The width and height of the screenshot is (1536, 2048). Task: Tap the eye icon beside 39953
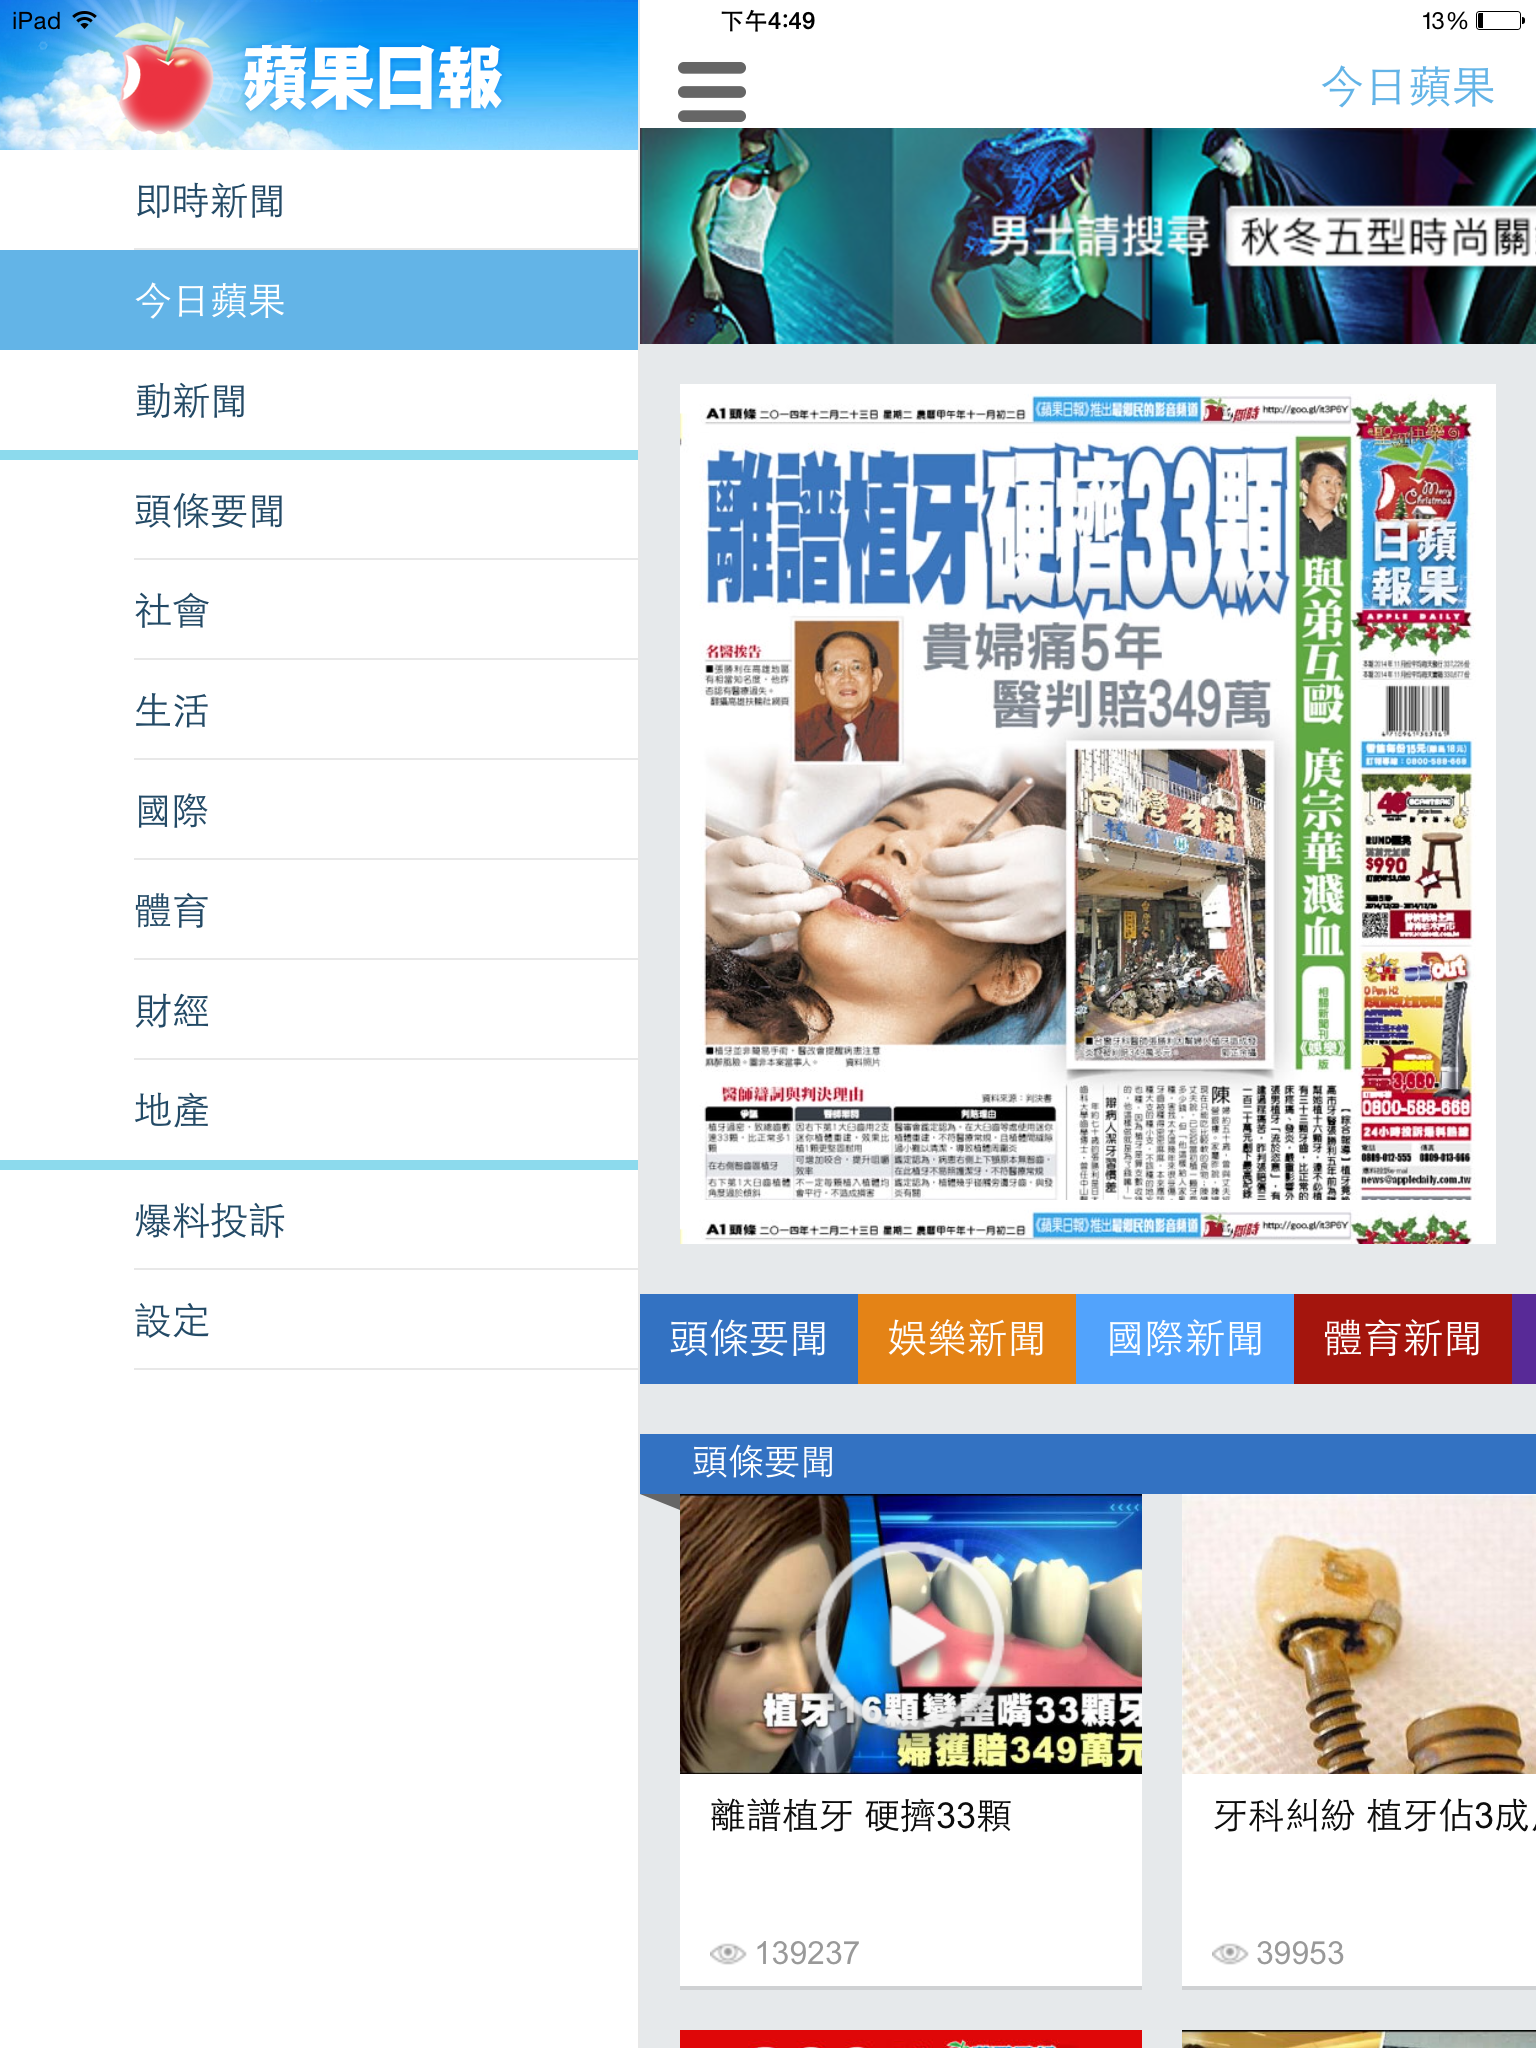(1230, 1953)
